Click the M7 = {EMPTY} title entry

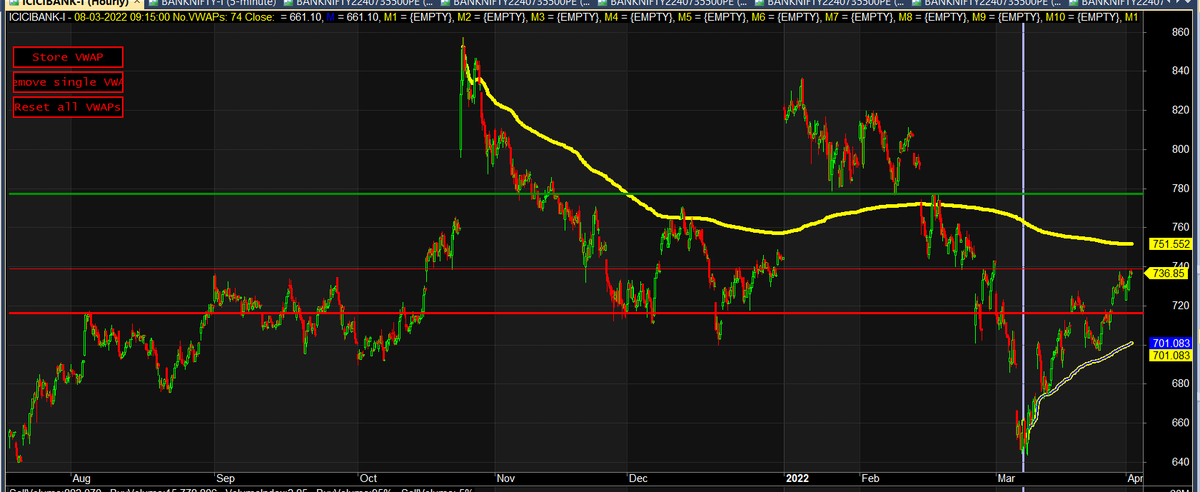tap(858, 18)
